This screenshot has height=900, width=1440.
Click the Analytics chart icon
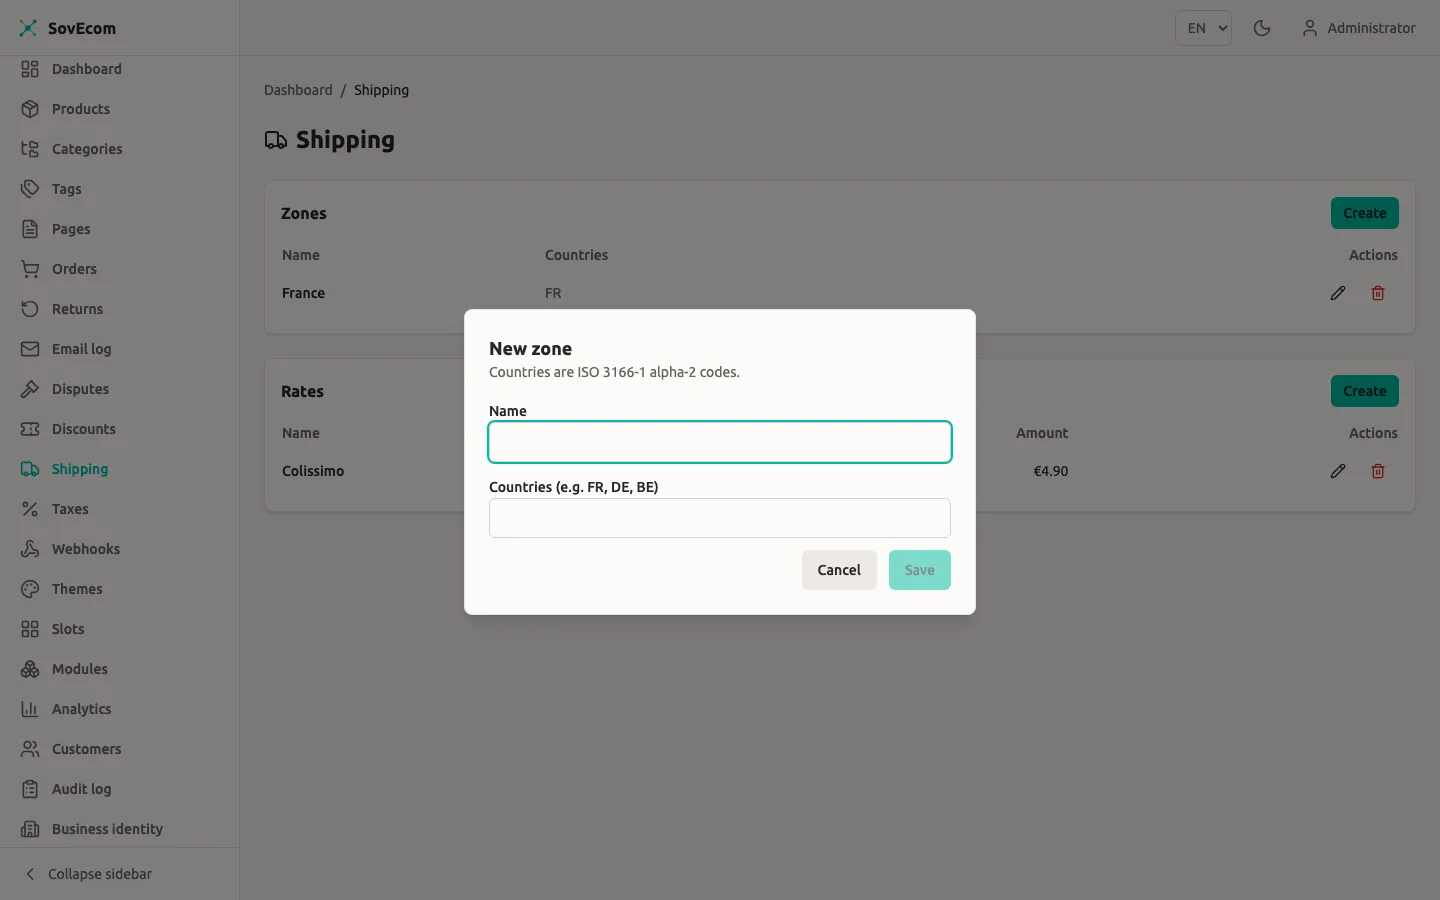click(x=30, y=709)
